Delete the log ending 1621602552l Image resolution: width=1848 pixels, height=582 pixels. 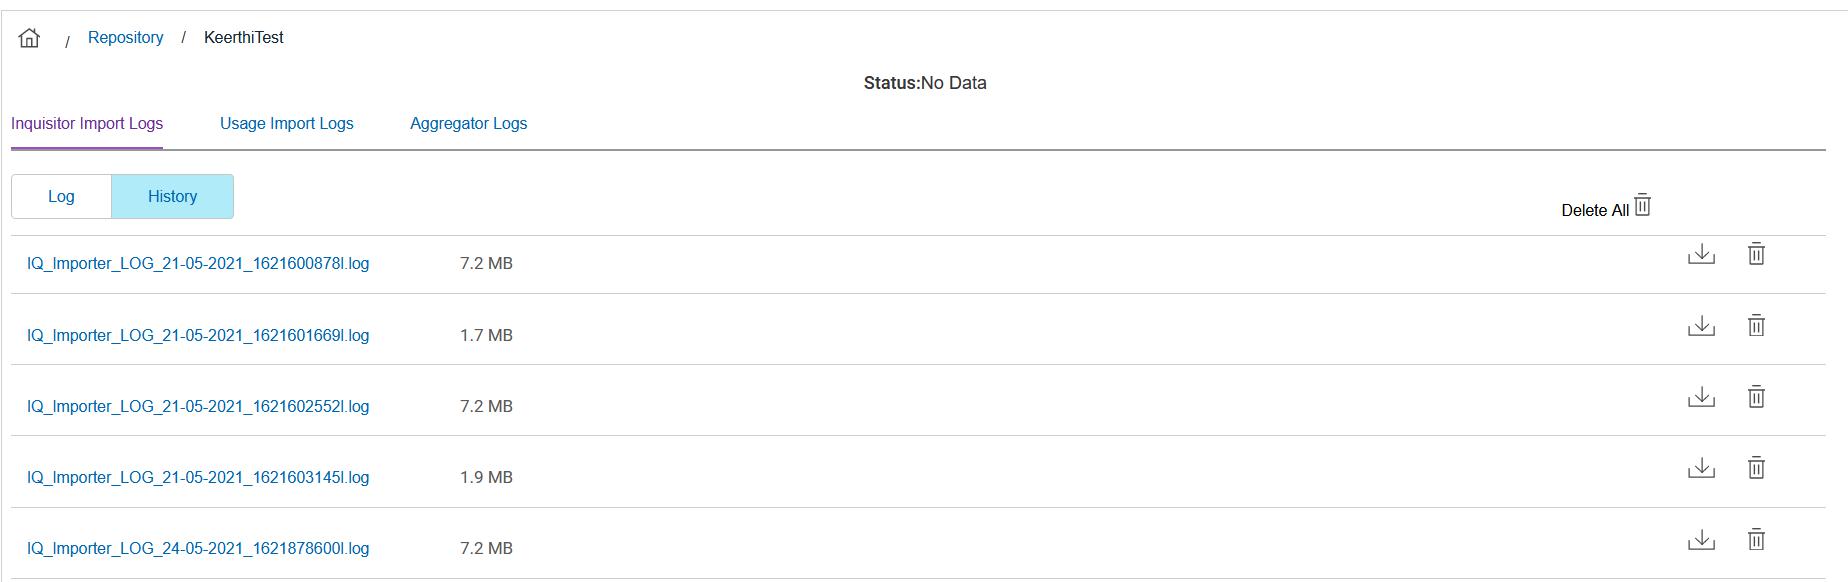(1756, 397)
